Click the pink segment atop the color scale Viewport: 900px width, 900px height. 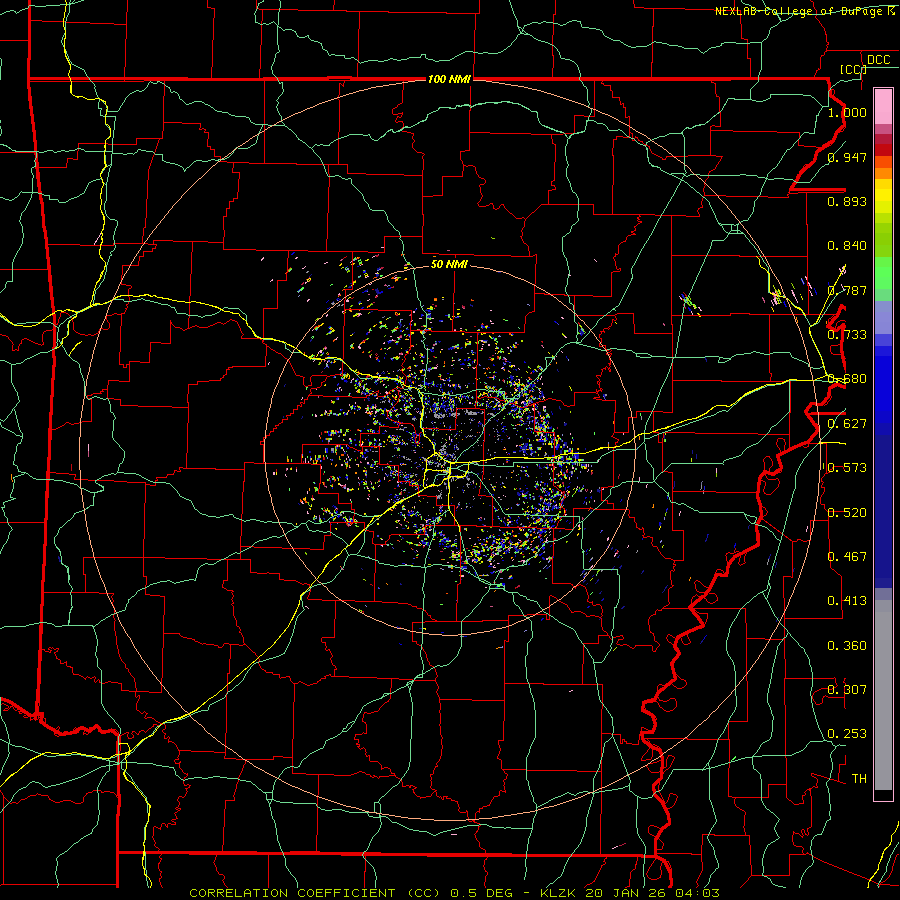[x=883, y=106]
